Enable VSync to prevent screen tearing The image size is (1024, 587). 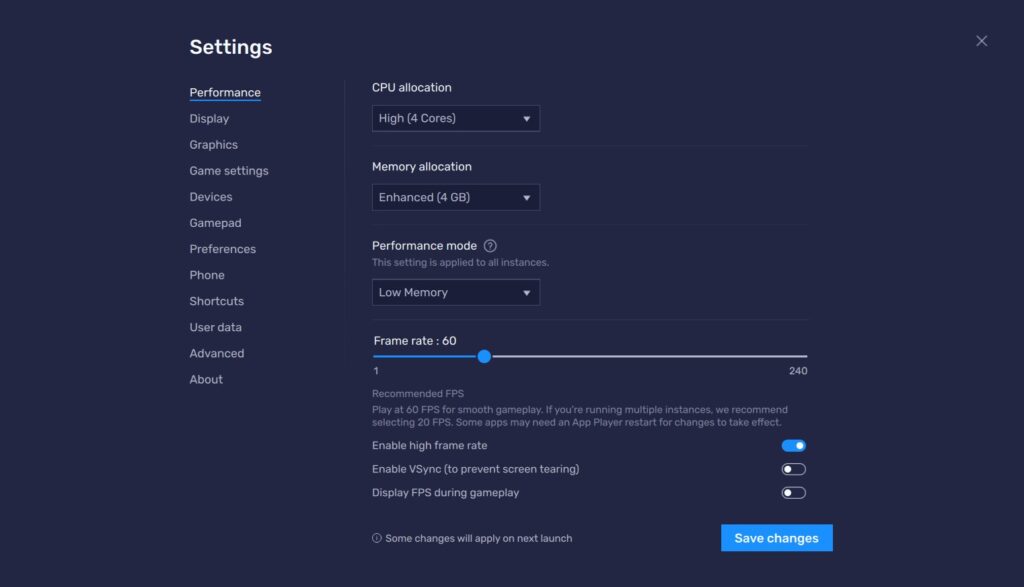(793, 469)
